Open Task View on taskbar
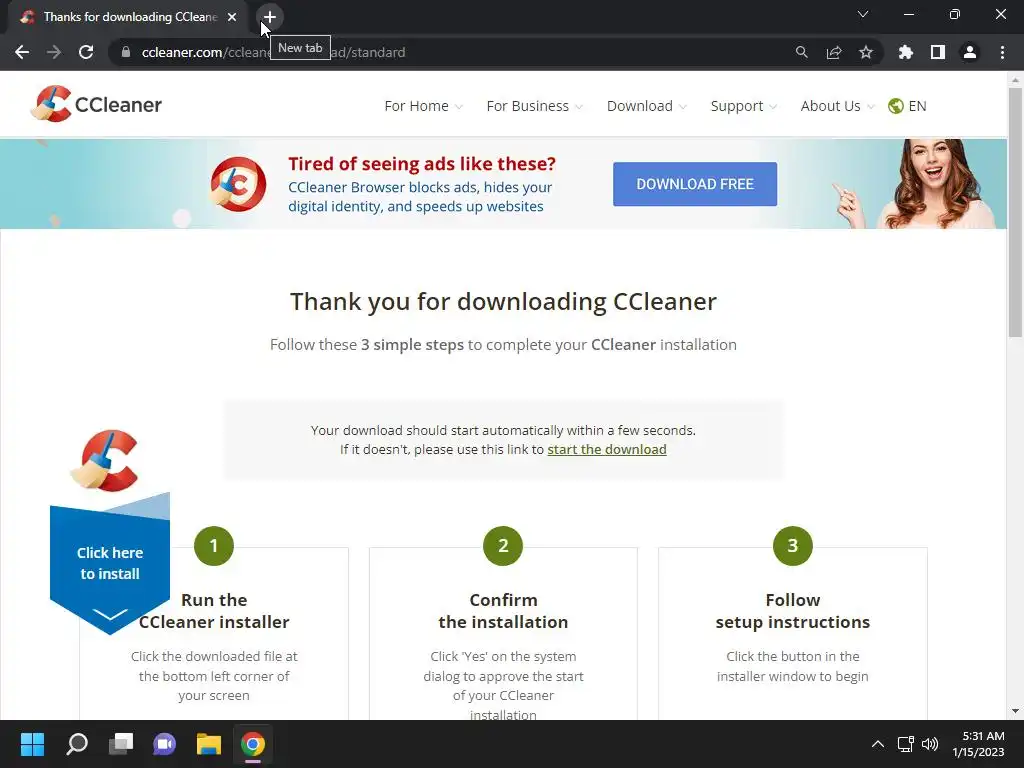The width and height of the screenshot is (1024, 768). (x=121, y=744)
